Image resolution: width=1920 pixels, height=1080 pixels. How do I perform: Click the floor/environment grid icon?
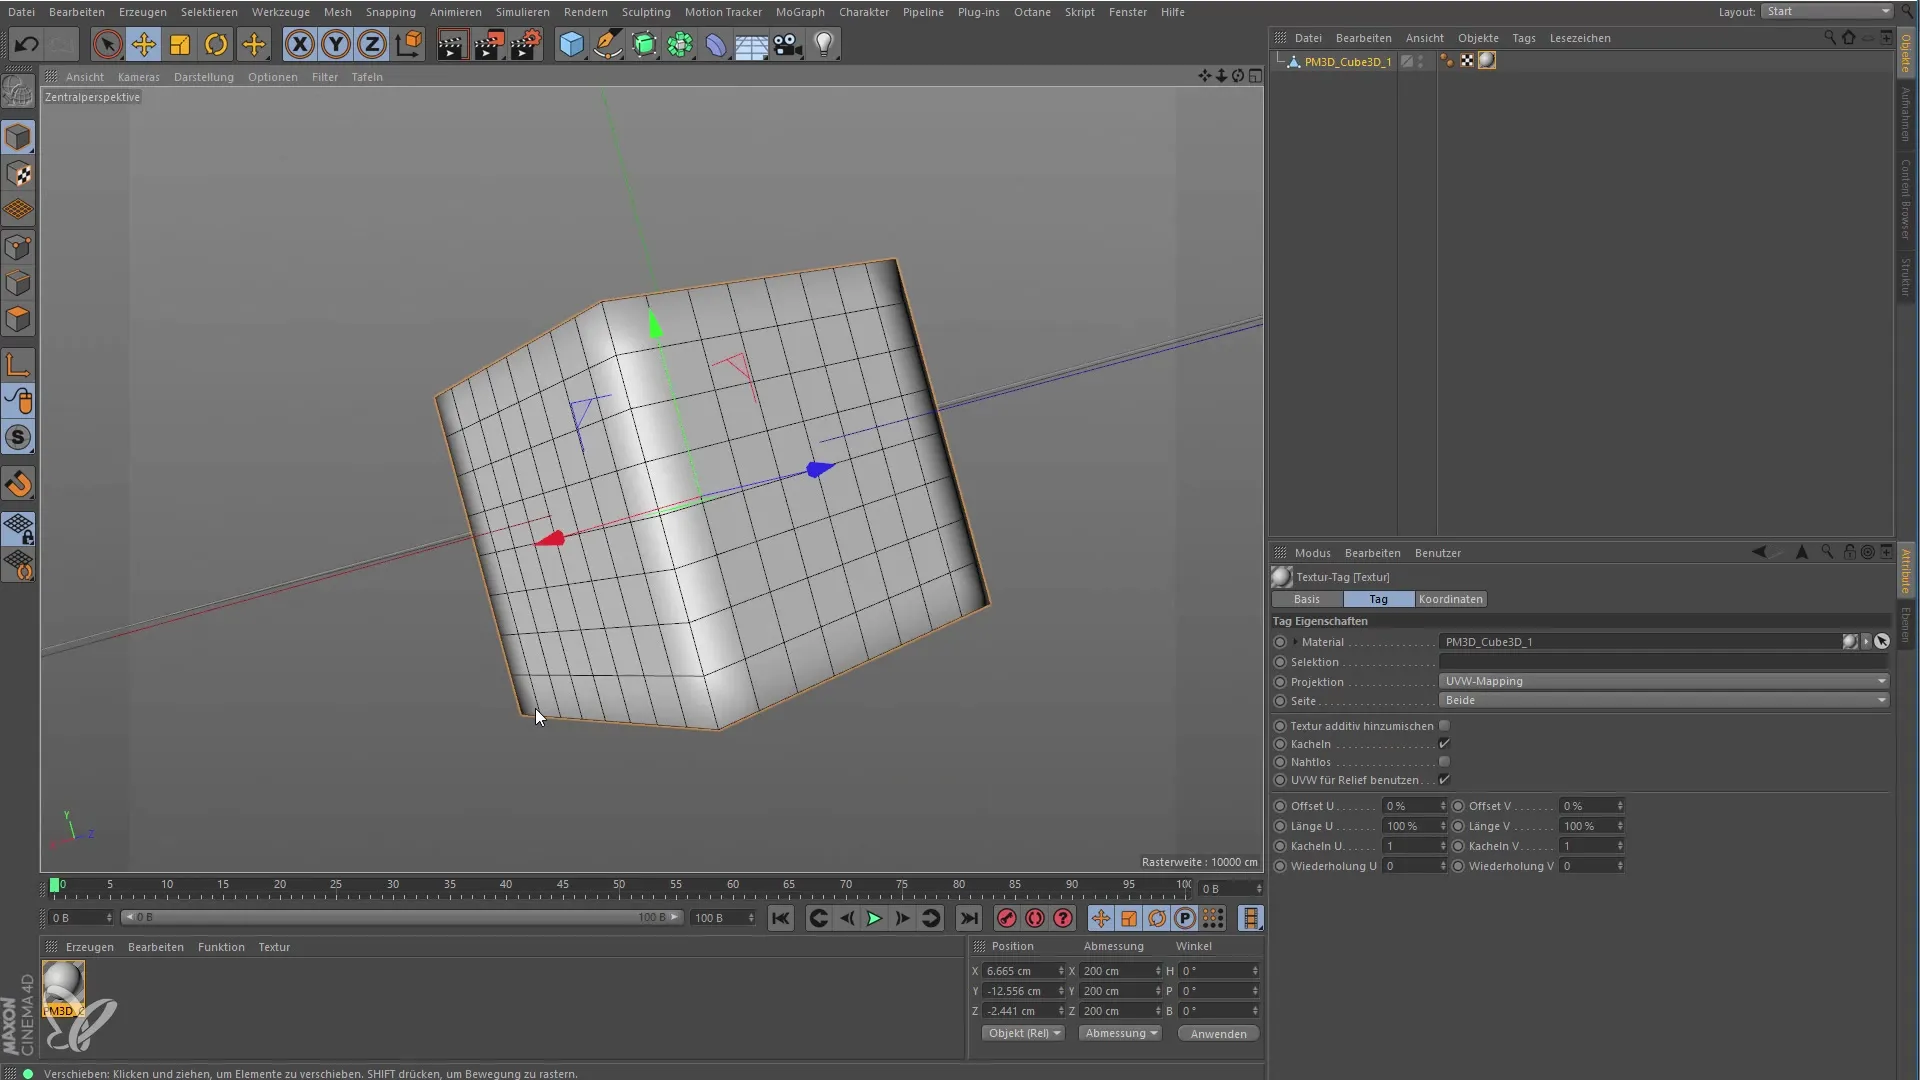pos(752,44)
